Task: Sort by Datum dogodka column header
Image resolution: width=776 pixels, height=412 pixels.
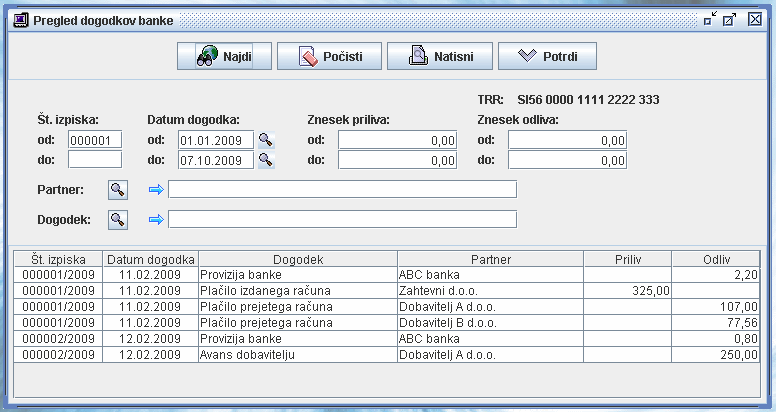Action: [151, 259]
